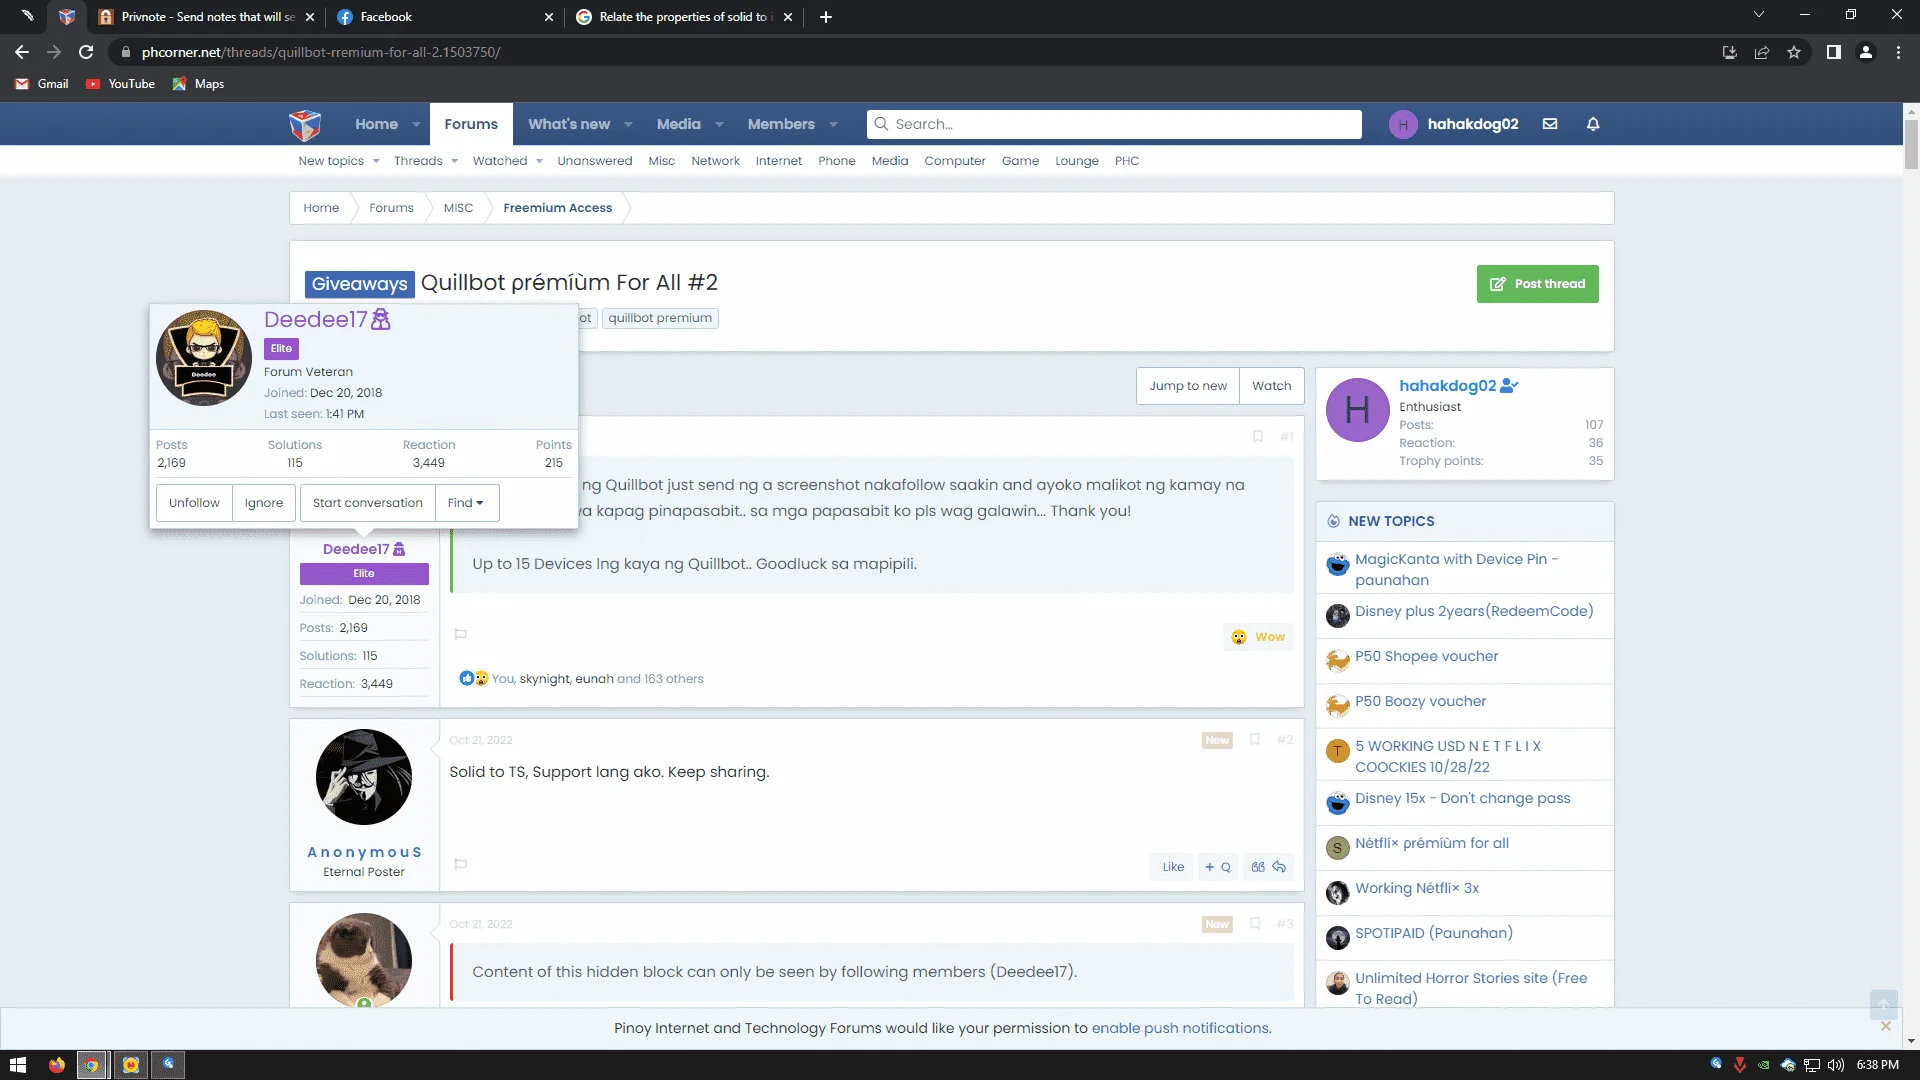Screen dimensions: 1920x1080
Task: Expand the Home menu dropdown arrow
Action: pyautogui.click(x=416, y=124)
